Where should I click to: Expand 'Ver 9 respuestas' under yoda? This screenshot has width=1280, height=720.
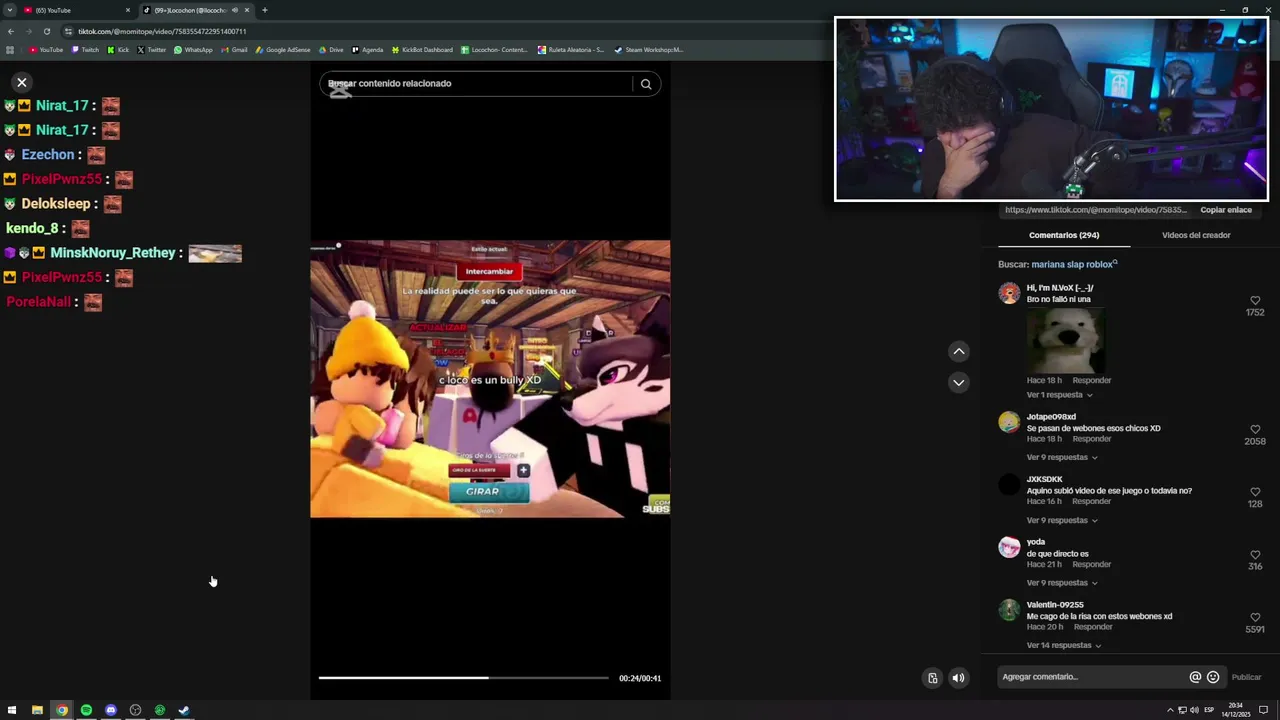click(x=1062, y=583)
